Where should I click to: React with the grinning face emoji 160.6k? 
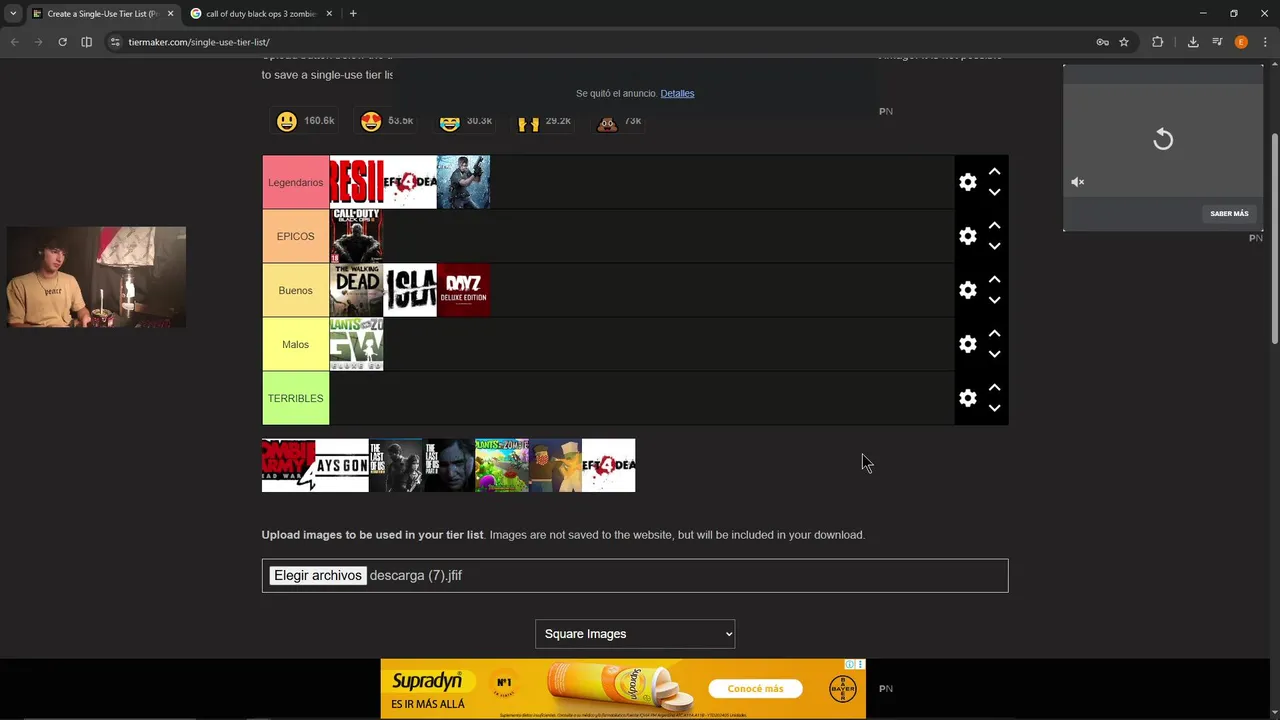pos(305,121)
